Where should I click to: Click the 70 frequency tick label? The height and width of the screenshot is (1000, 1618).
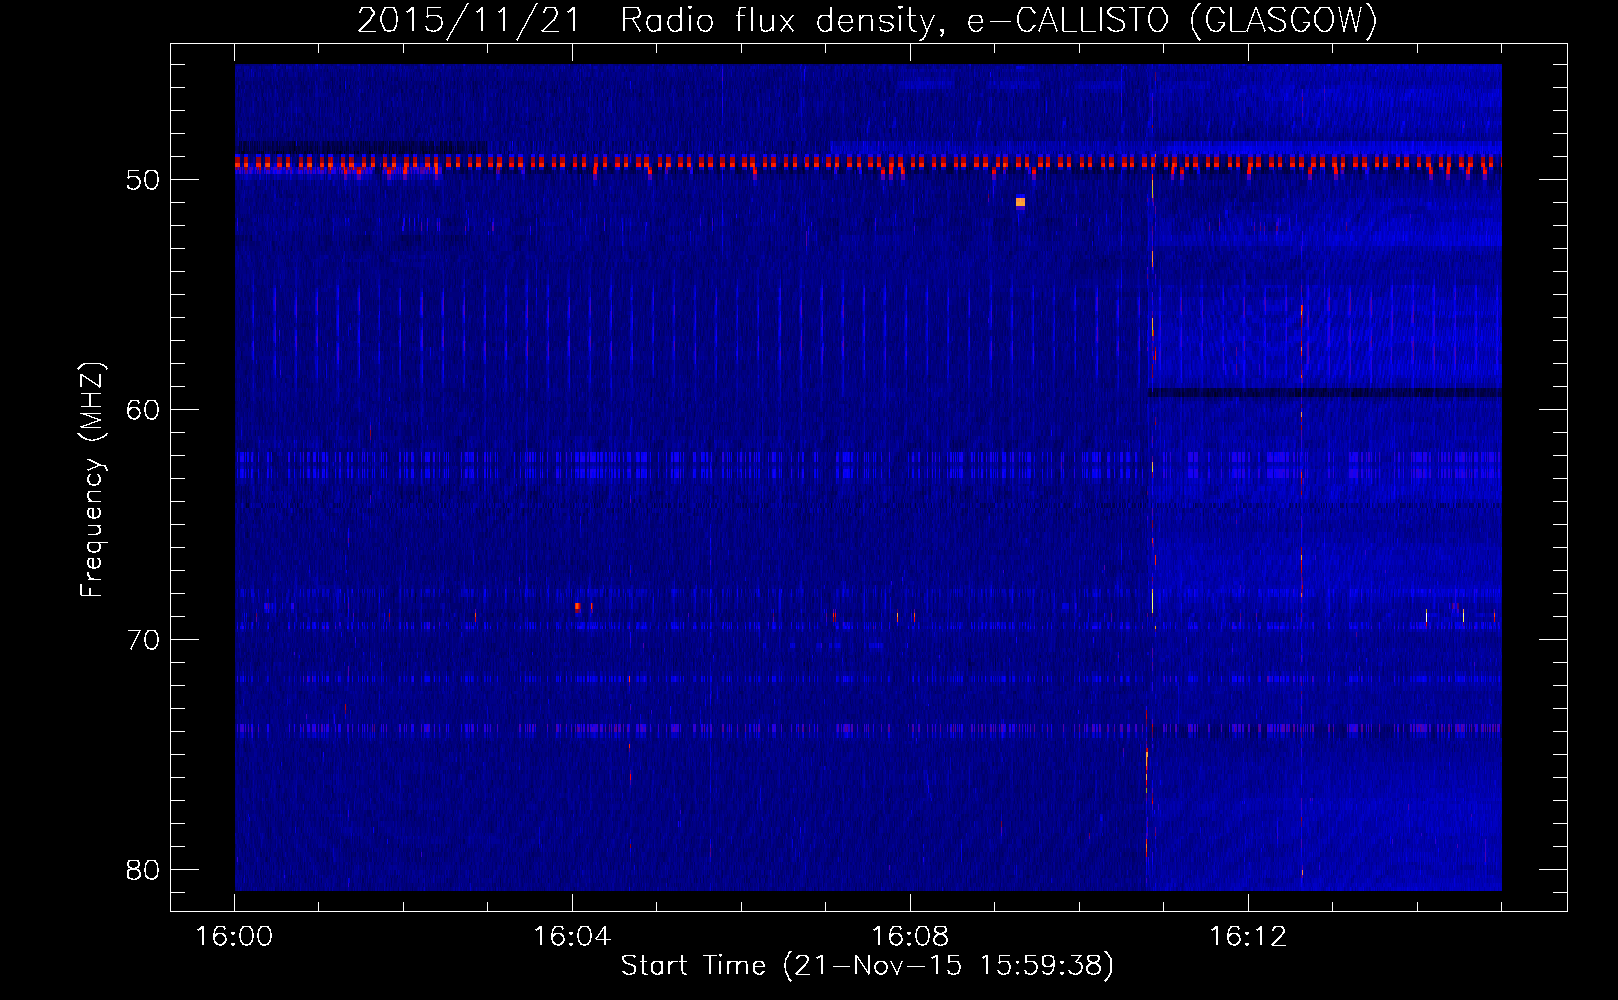[143, 640]
